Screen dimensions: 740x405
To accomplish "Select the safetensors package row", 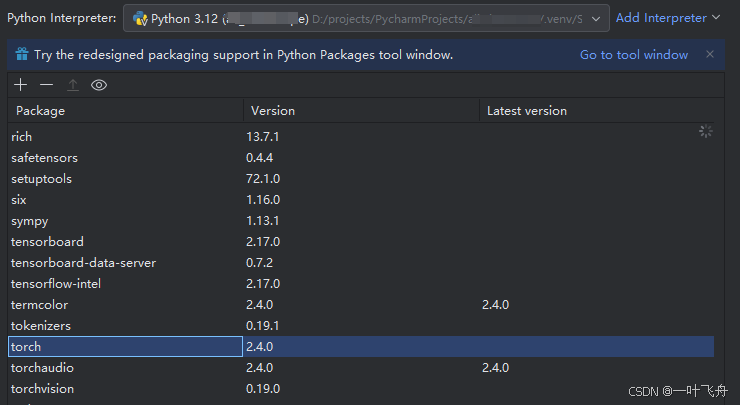I will tap(361, 158).
